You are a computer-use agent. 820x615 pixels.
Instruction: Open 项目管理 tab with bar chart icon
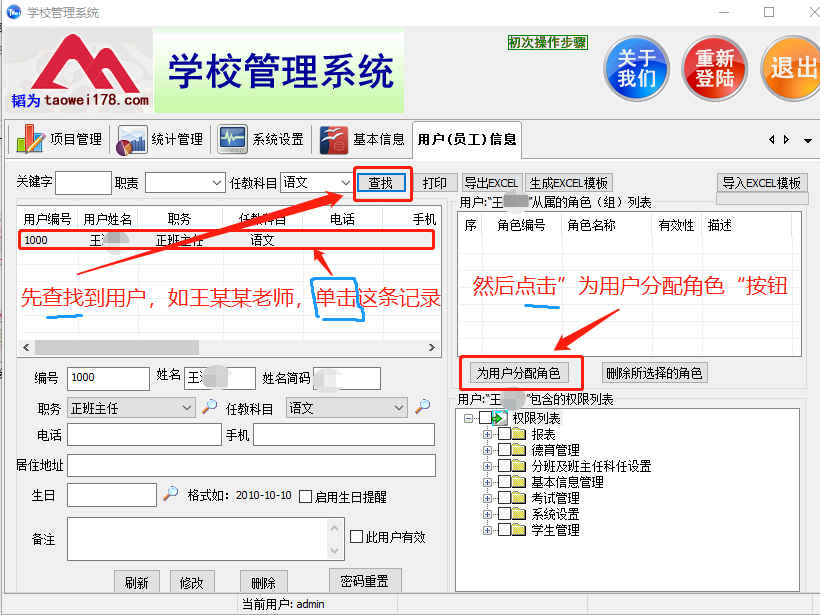tap(59, 139)
